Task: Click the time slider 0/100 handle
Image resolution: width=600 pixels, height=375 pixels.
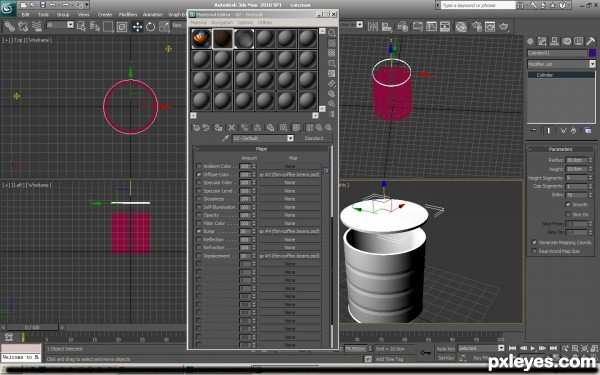Action: (33, 328)
